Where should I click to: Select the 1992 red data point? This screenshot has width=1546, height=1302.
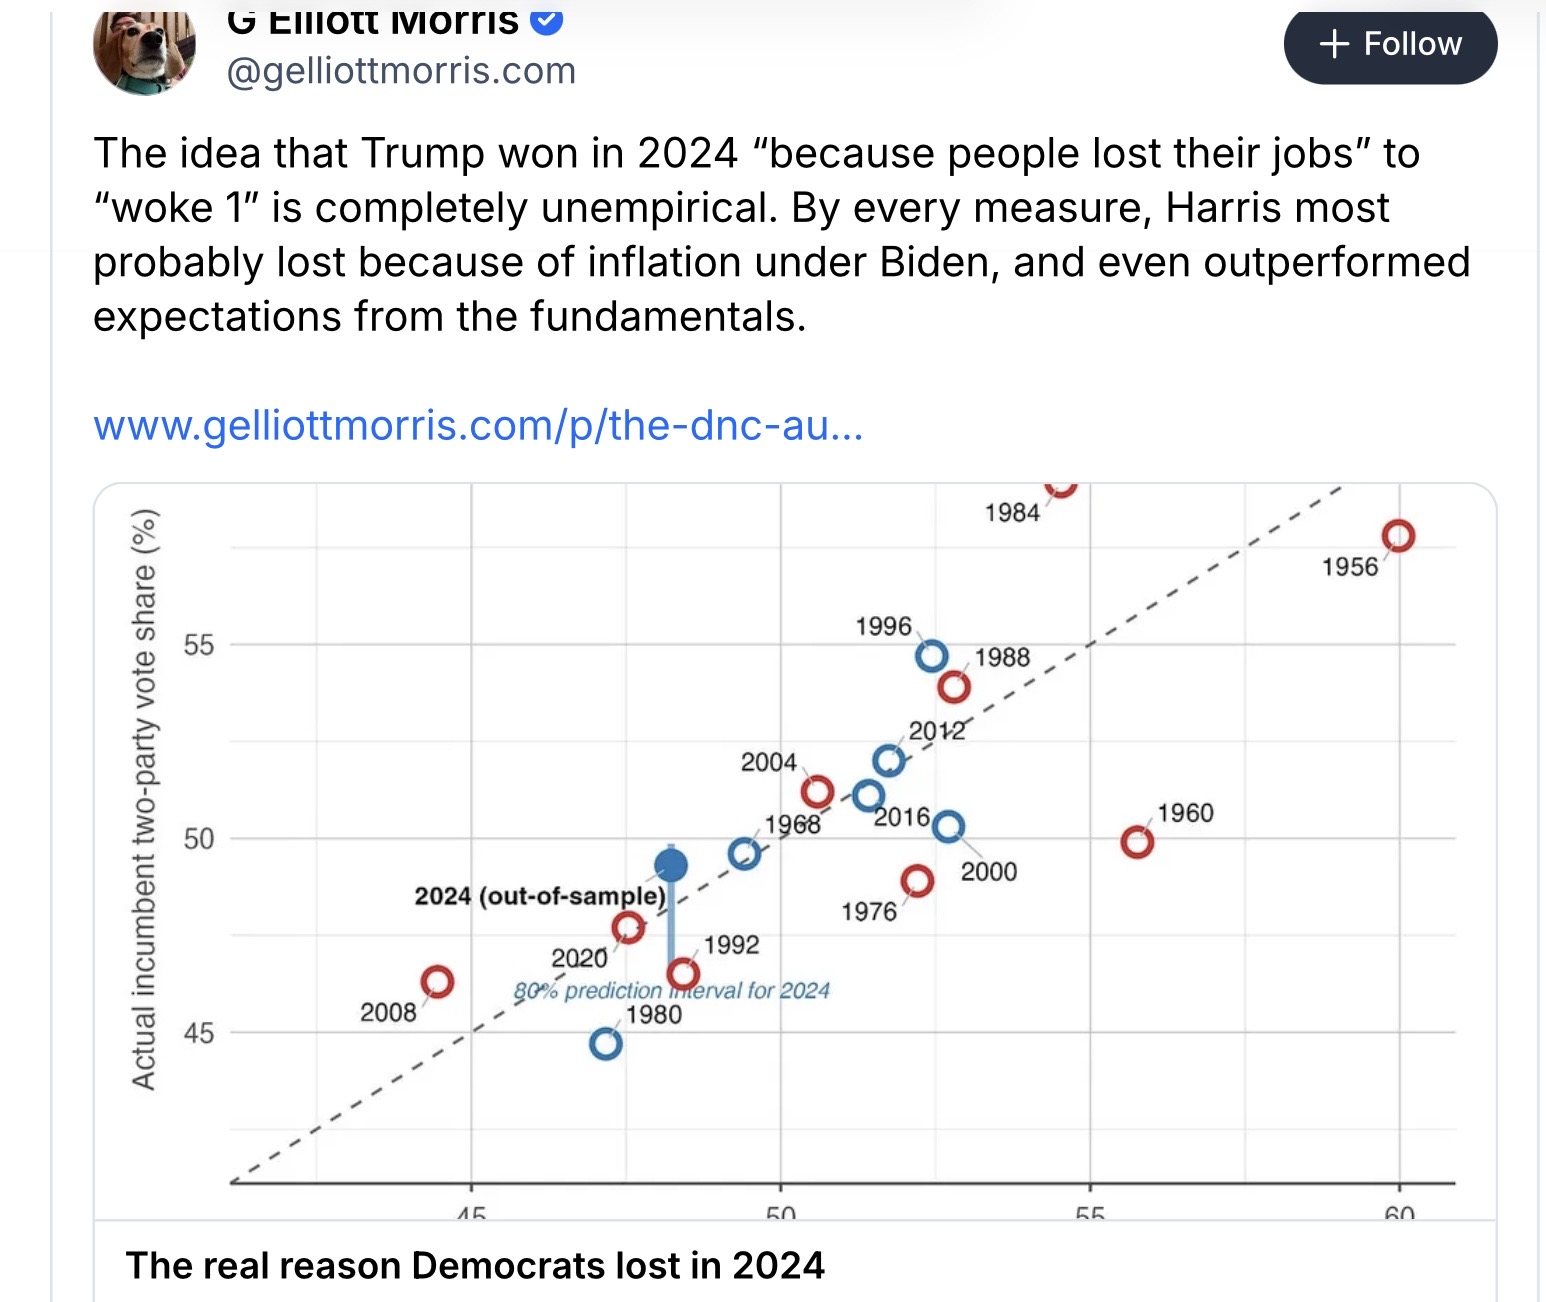click(x=683, y=973)
